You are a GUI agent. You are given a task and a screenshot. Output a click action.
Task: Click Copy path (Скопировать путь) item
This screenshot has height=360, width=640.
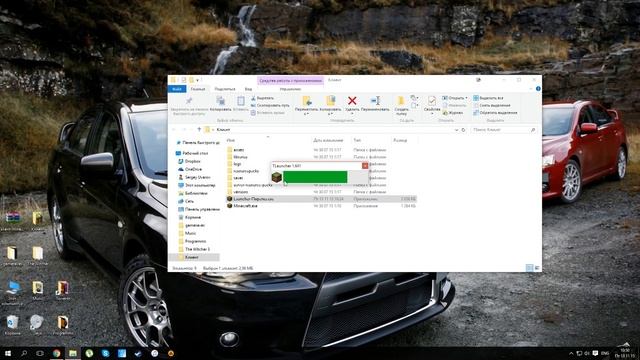[x=270, y=105]
